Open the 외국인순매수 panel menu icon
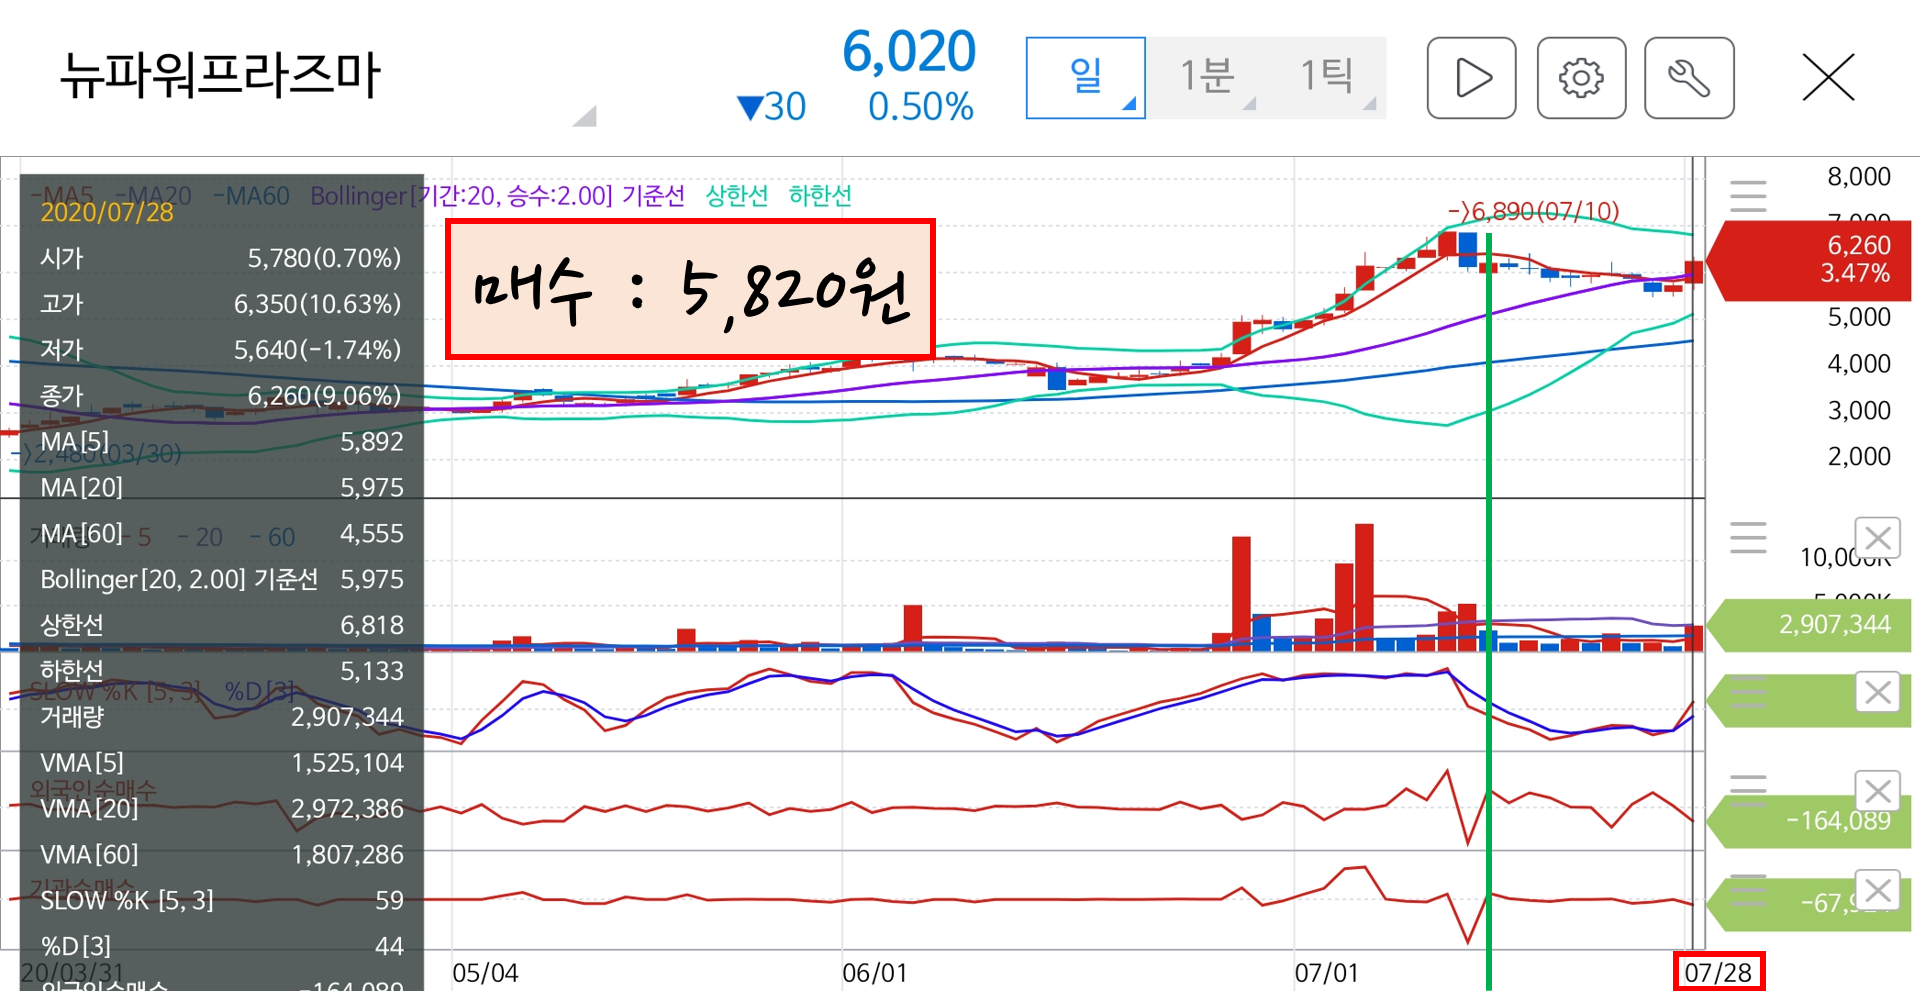Viewport: 1920px width, 991px height. point(1748,790)
